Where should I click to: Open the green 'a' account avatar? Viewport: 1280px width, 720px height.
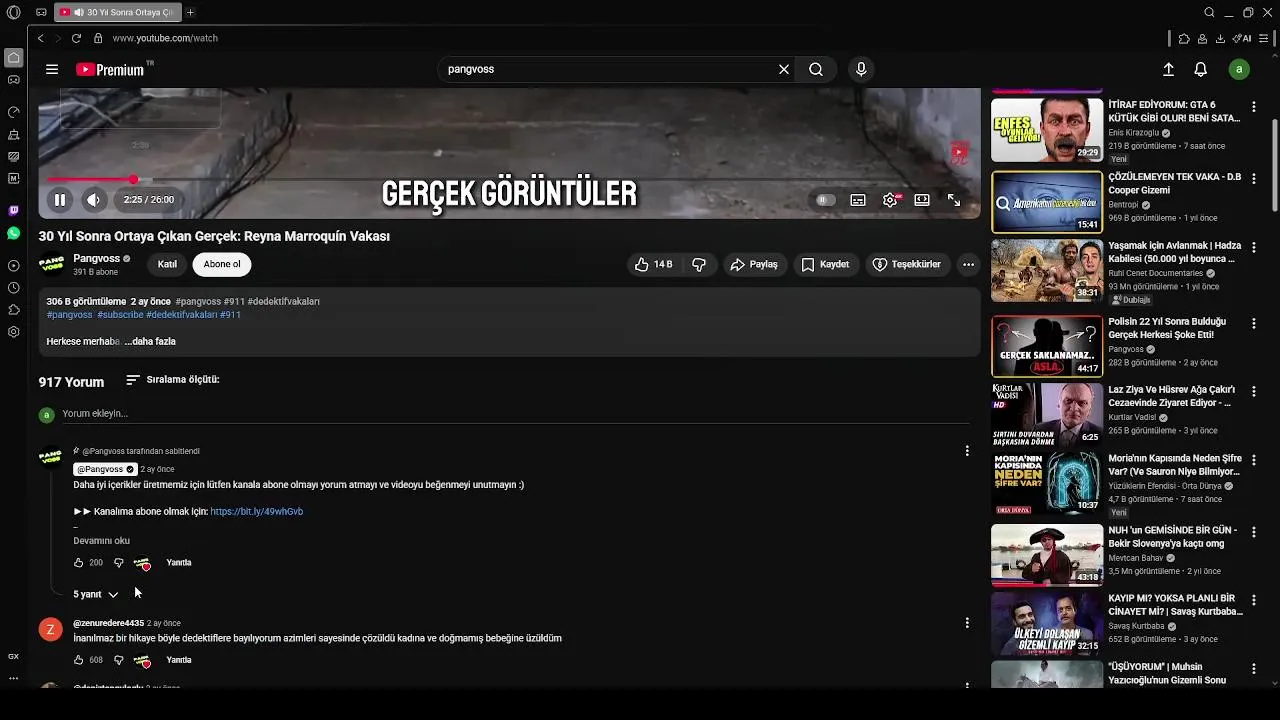pyautogui.click(x=1239, y=69)
